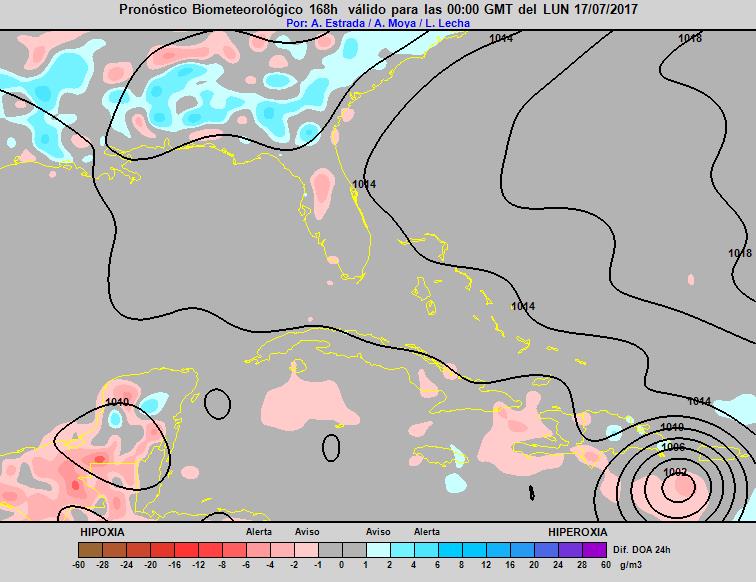Click the 1010 isobar label over the Yucatan

click(117, 402)
